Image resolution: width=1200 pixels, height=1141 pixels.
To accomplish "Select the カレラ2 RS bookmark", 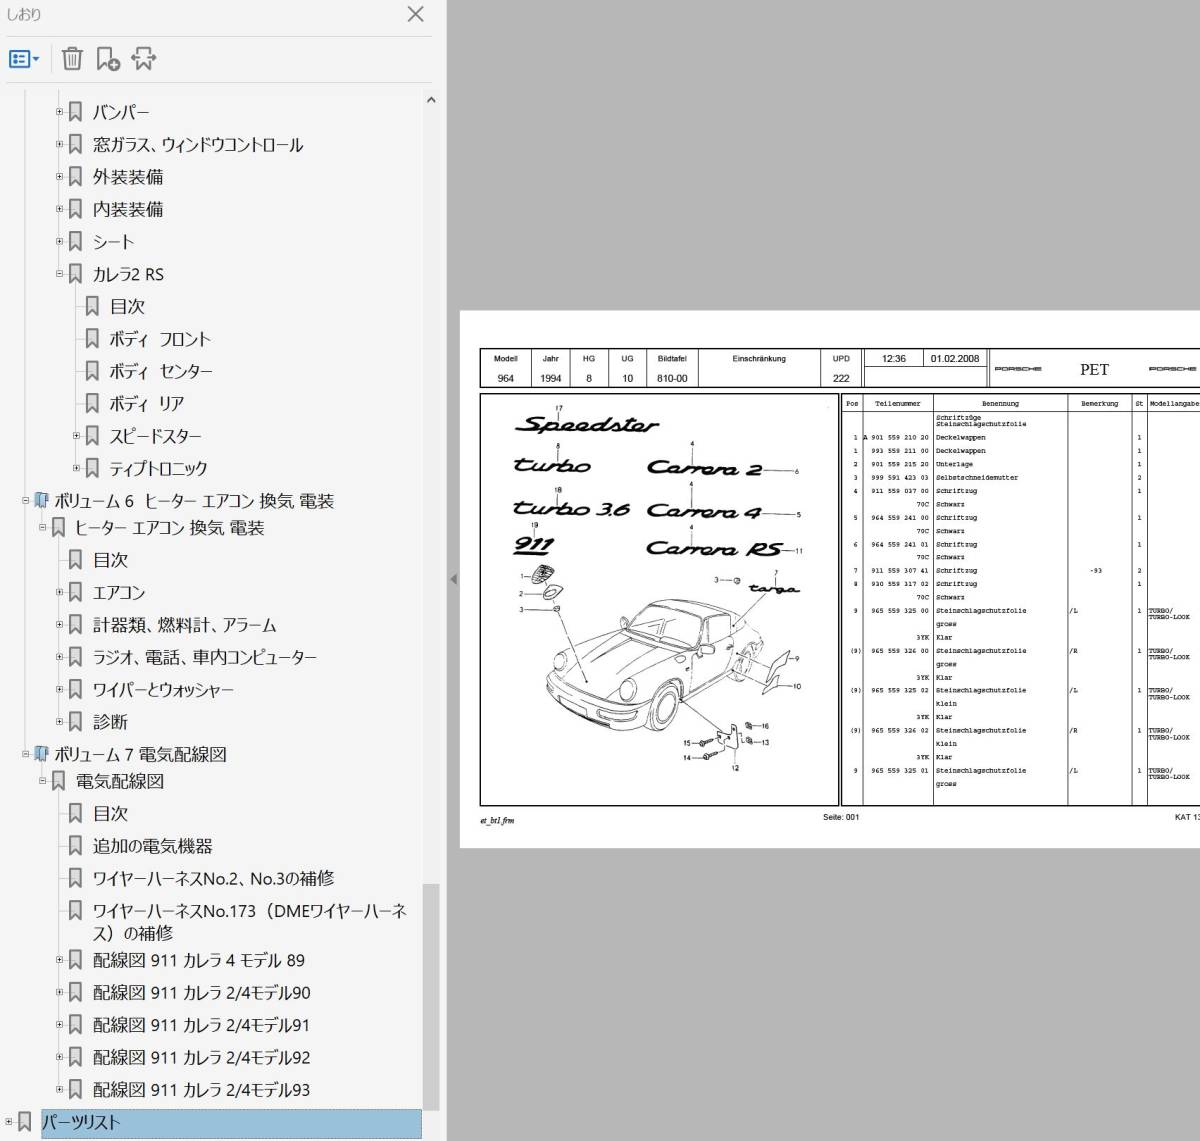I will pos(128,274).
